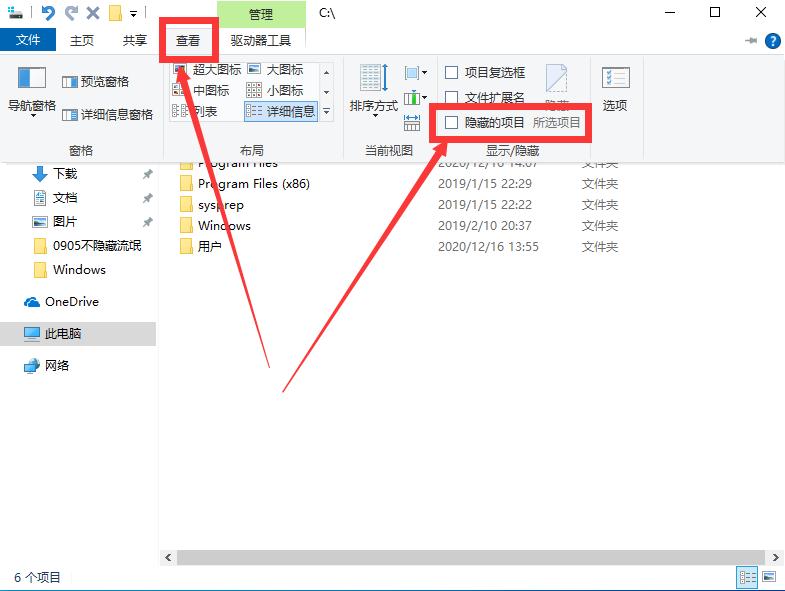Click the pin ribbon icon

coord(751,41)
